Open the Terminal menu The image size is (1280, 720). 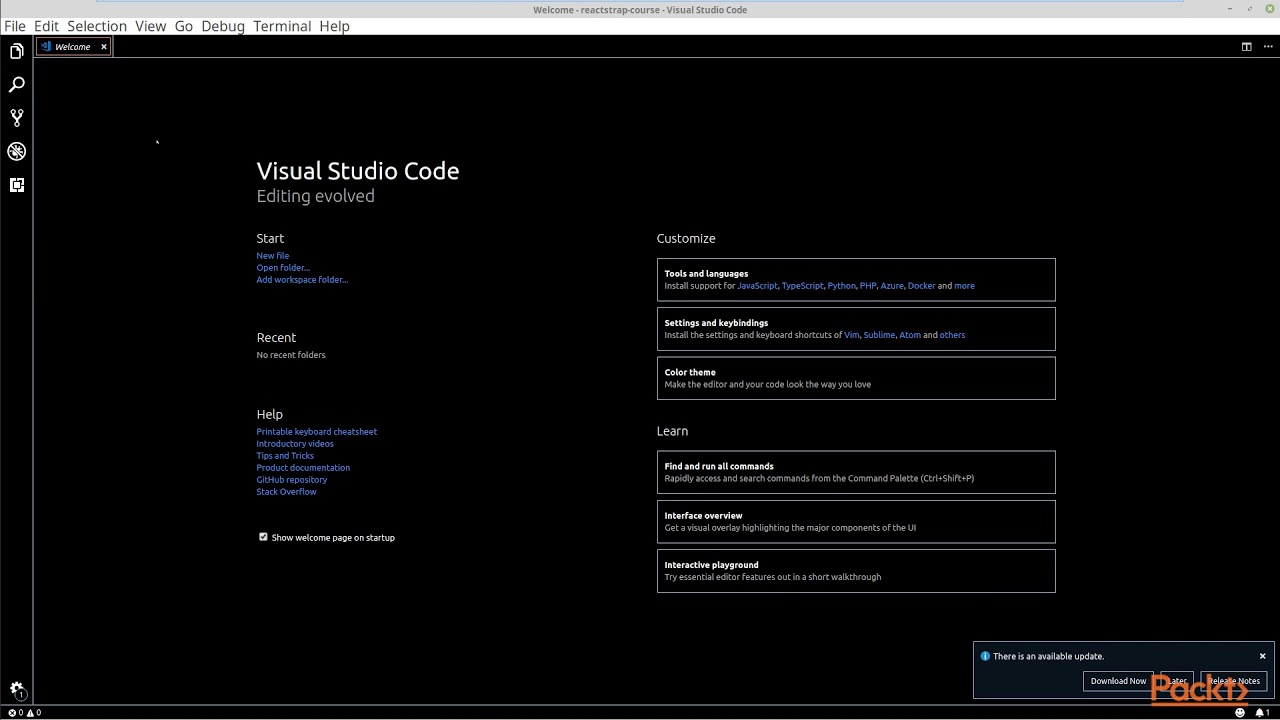pos(282,26)
